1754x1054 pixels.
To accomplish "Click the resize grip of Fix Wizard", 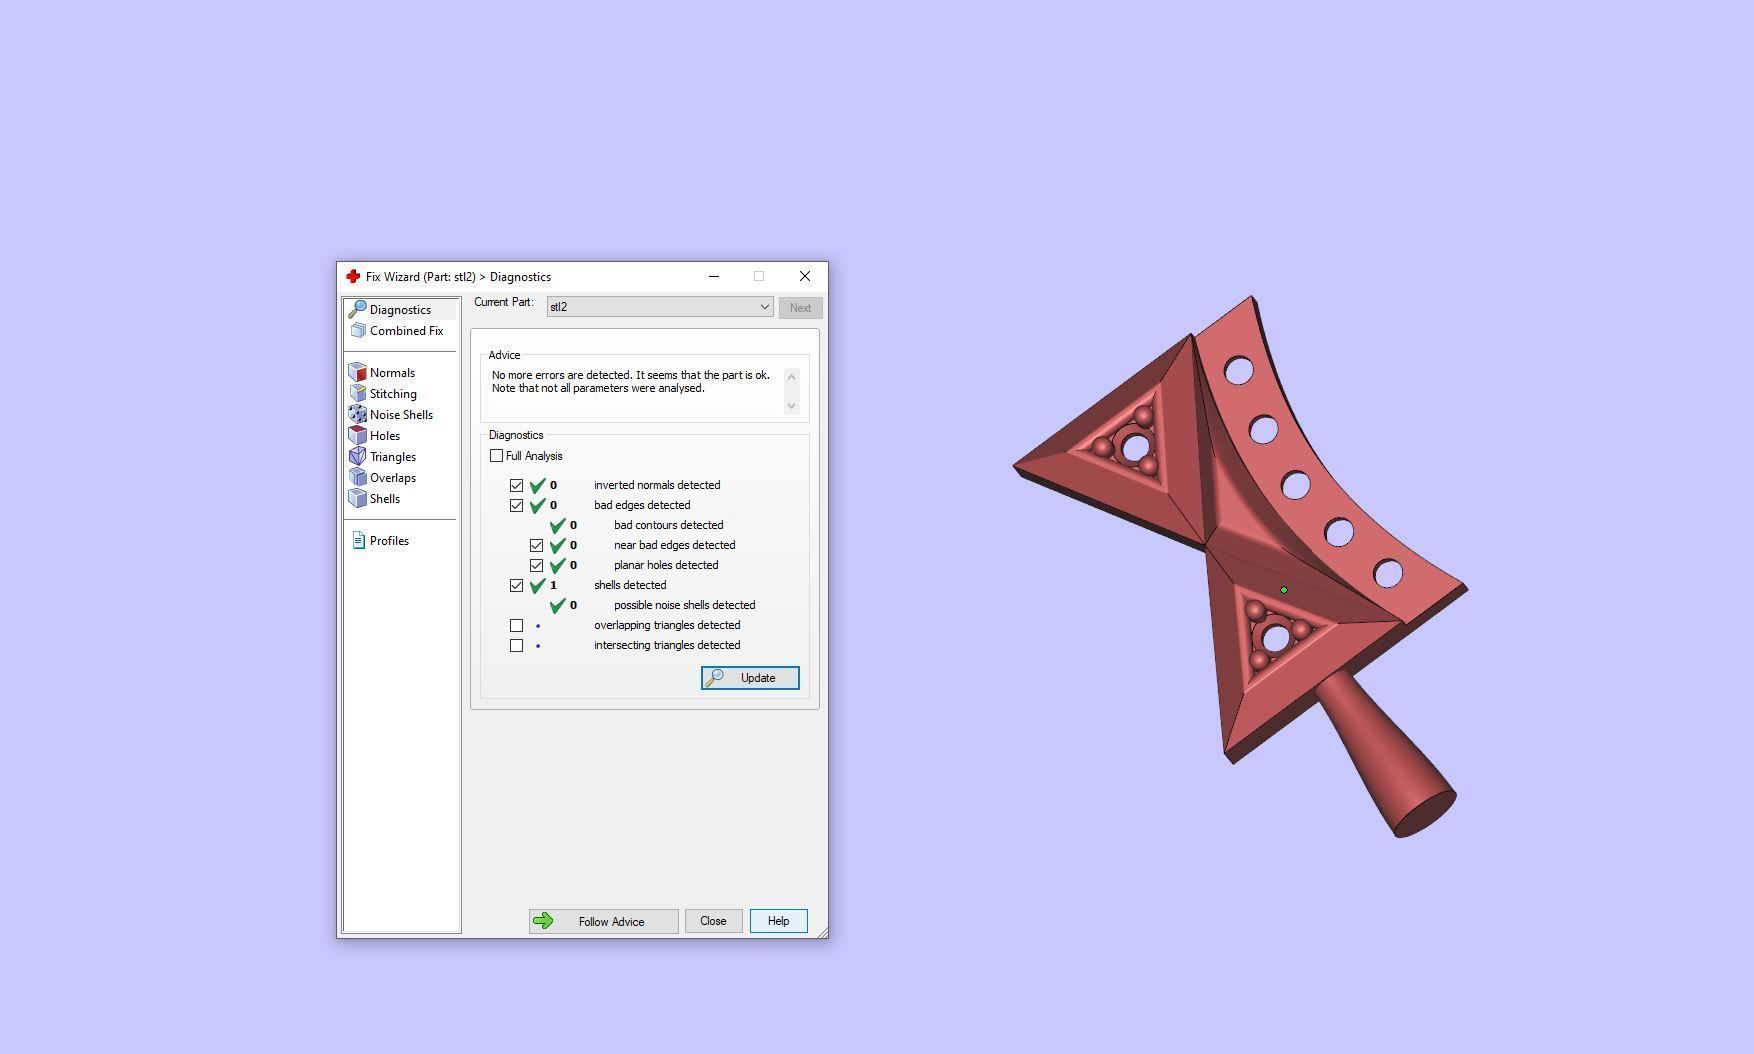I will tap(822, 932).
